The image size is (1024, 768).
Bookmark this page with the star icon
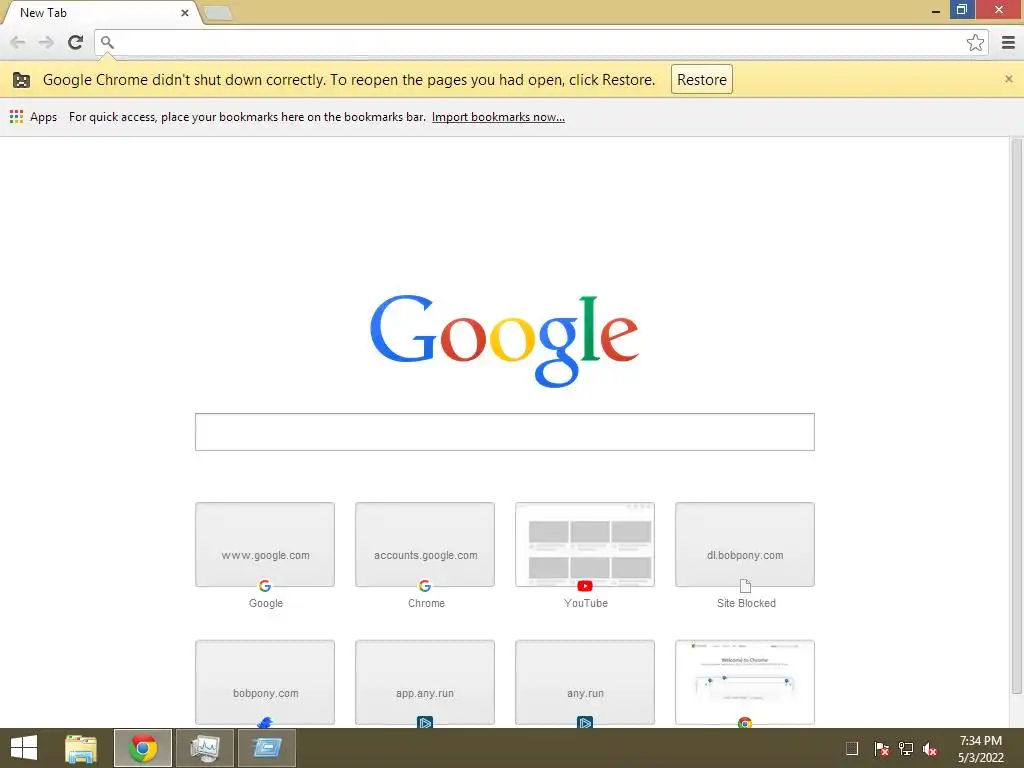click(975, 42)
